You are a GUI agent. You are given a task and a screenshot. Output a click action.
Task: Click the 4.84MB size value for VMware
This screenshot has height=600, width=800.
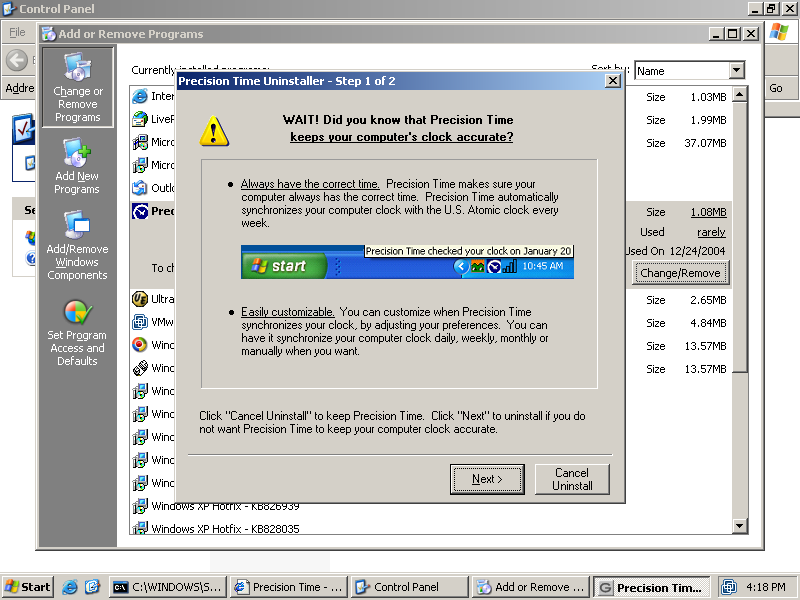tap(708, 323)
